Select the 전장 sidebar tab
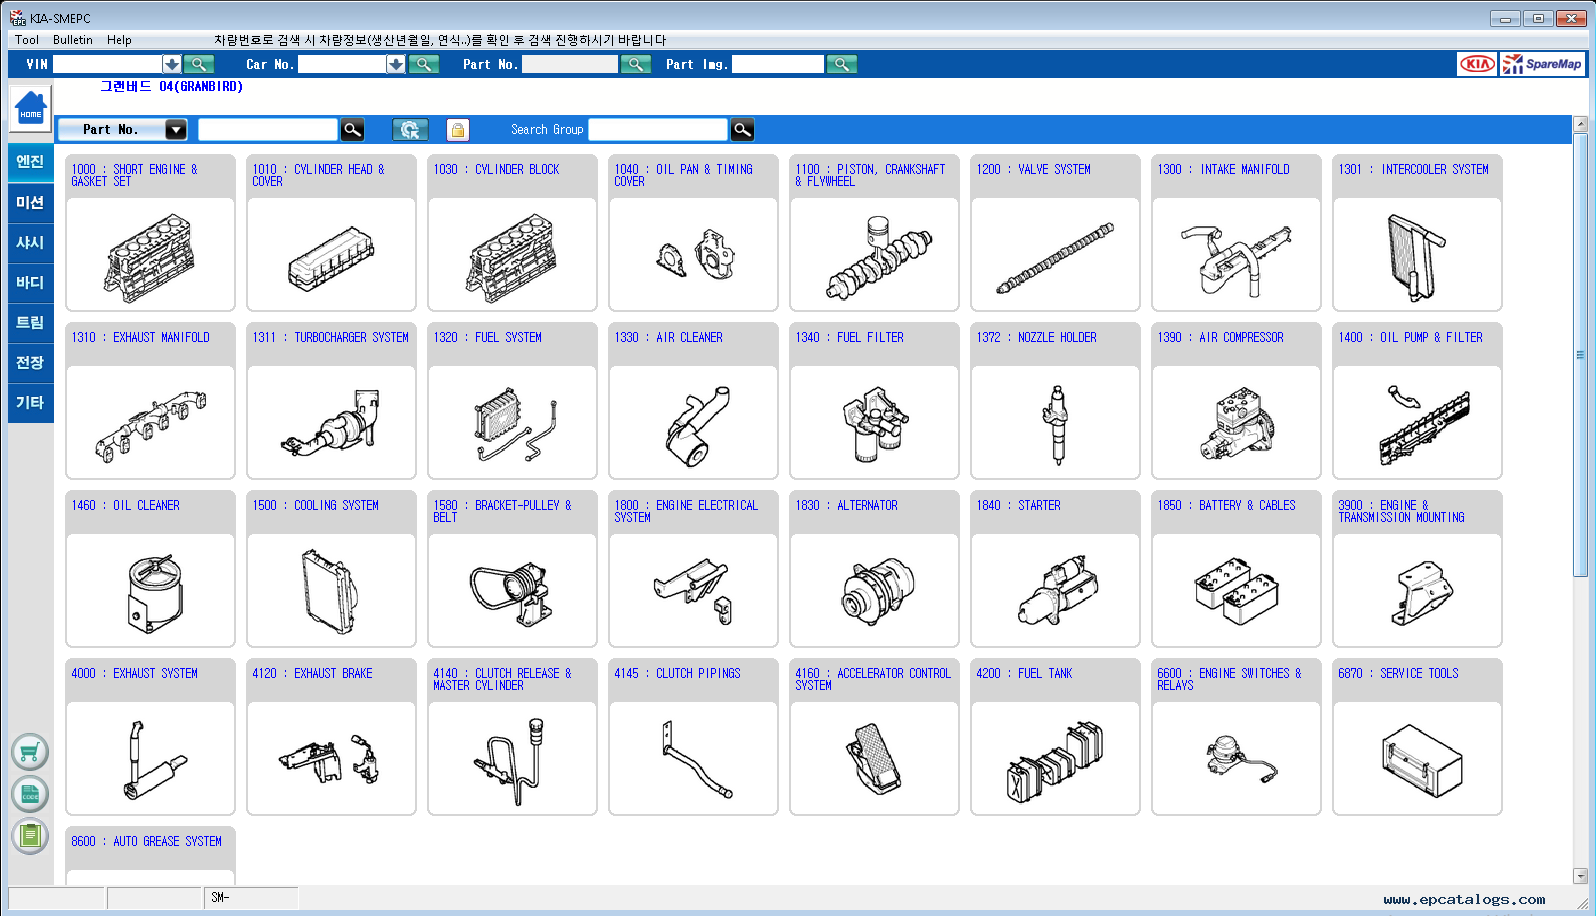The width and height of the screenshot is (1596, 916). click(30, 362)
